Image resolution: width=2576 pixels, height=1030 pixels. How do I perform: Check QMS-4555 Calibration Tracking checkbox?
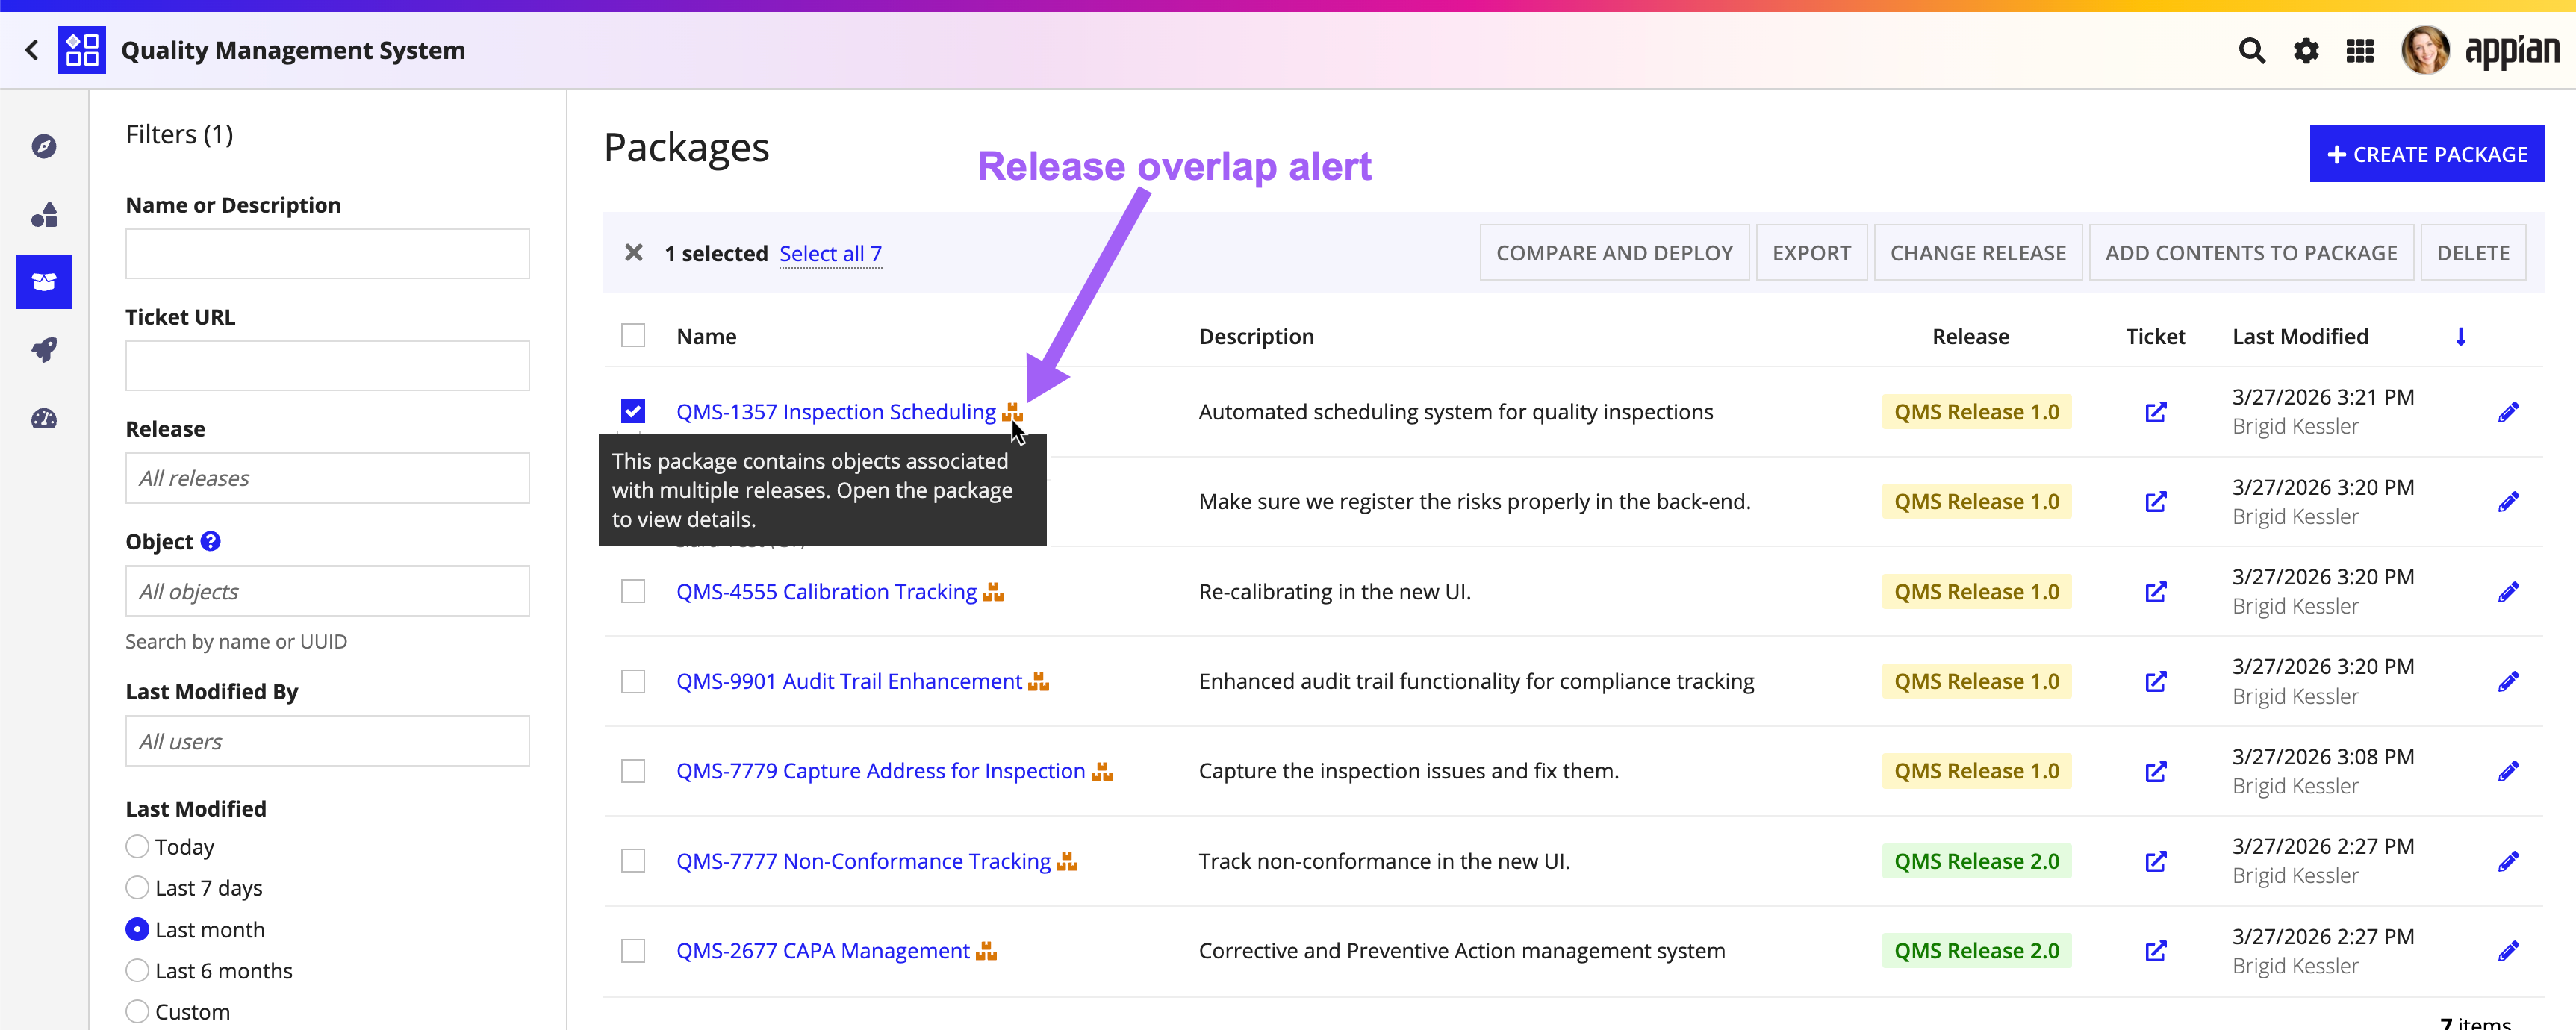pyautogui.click(x=633, y=591)
